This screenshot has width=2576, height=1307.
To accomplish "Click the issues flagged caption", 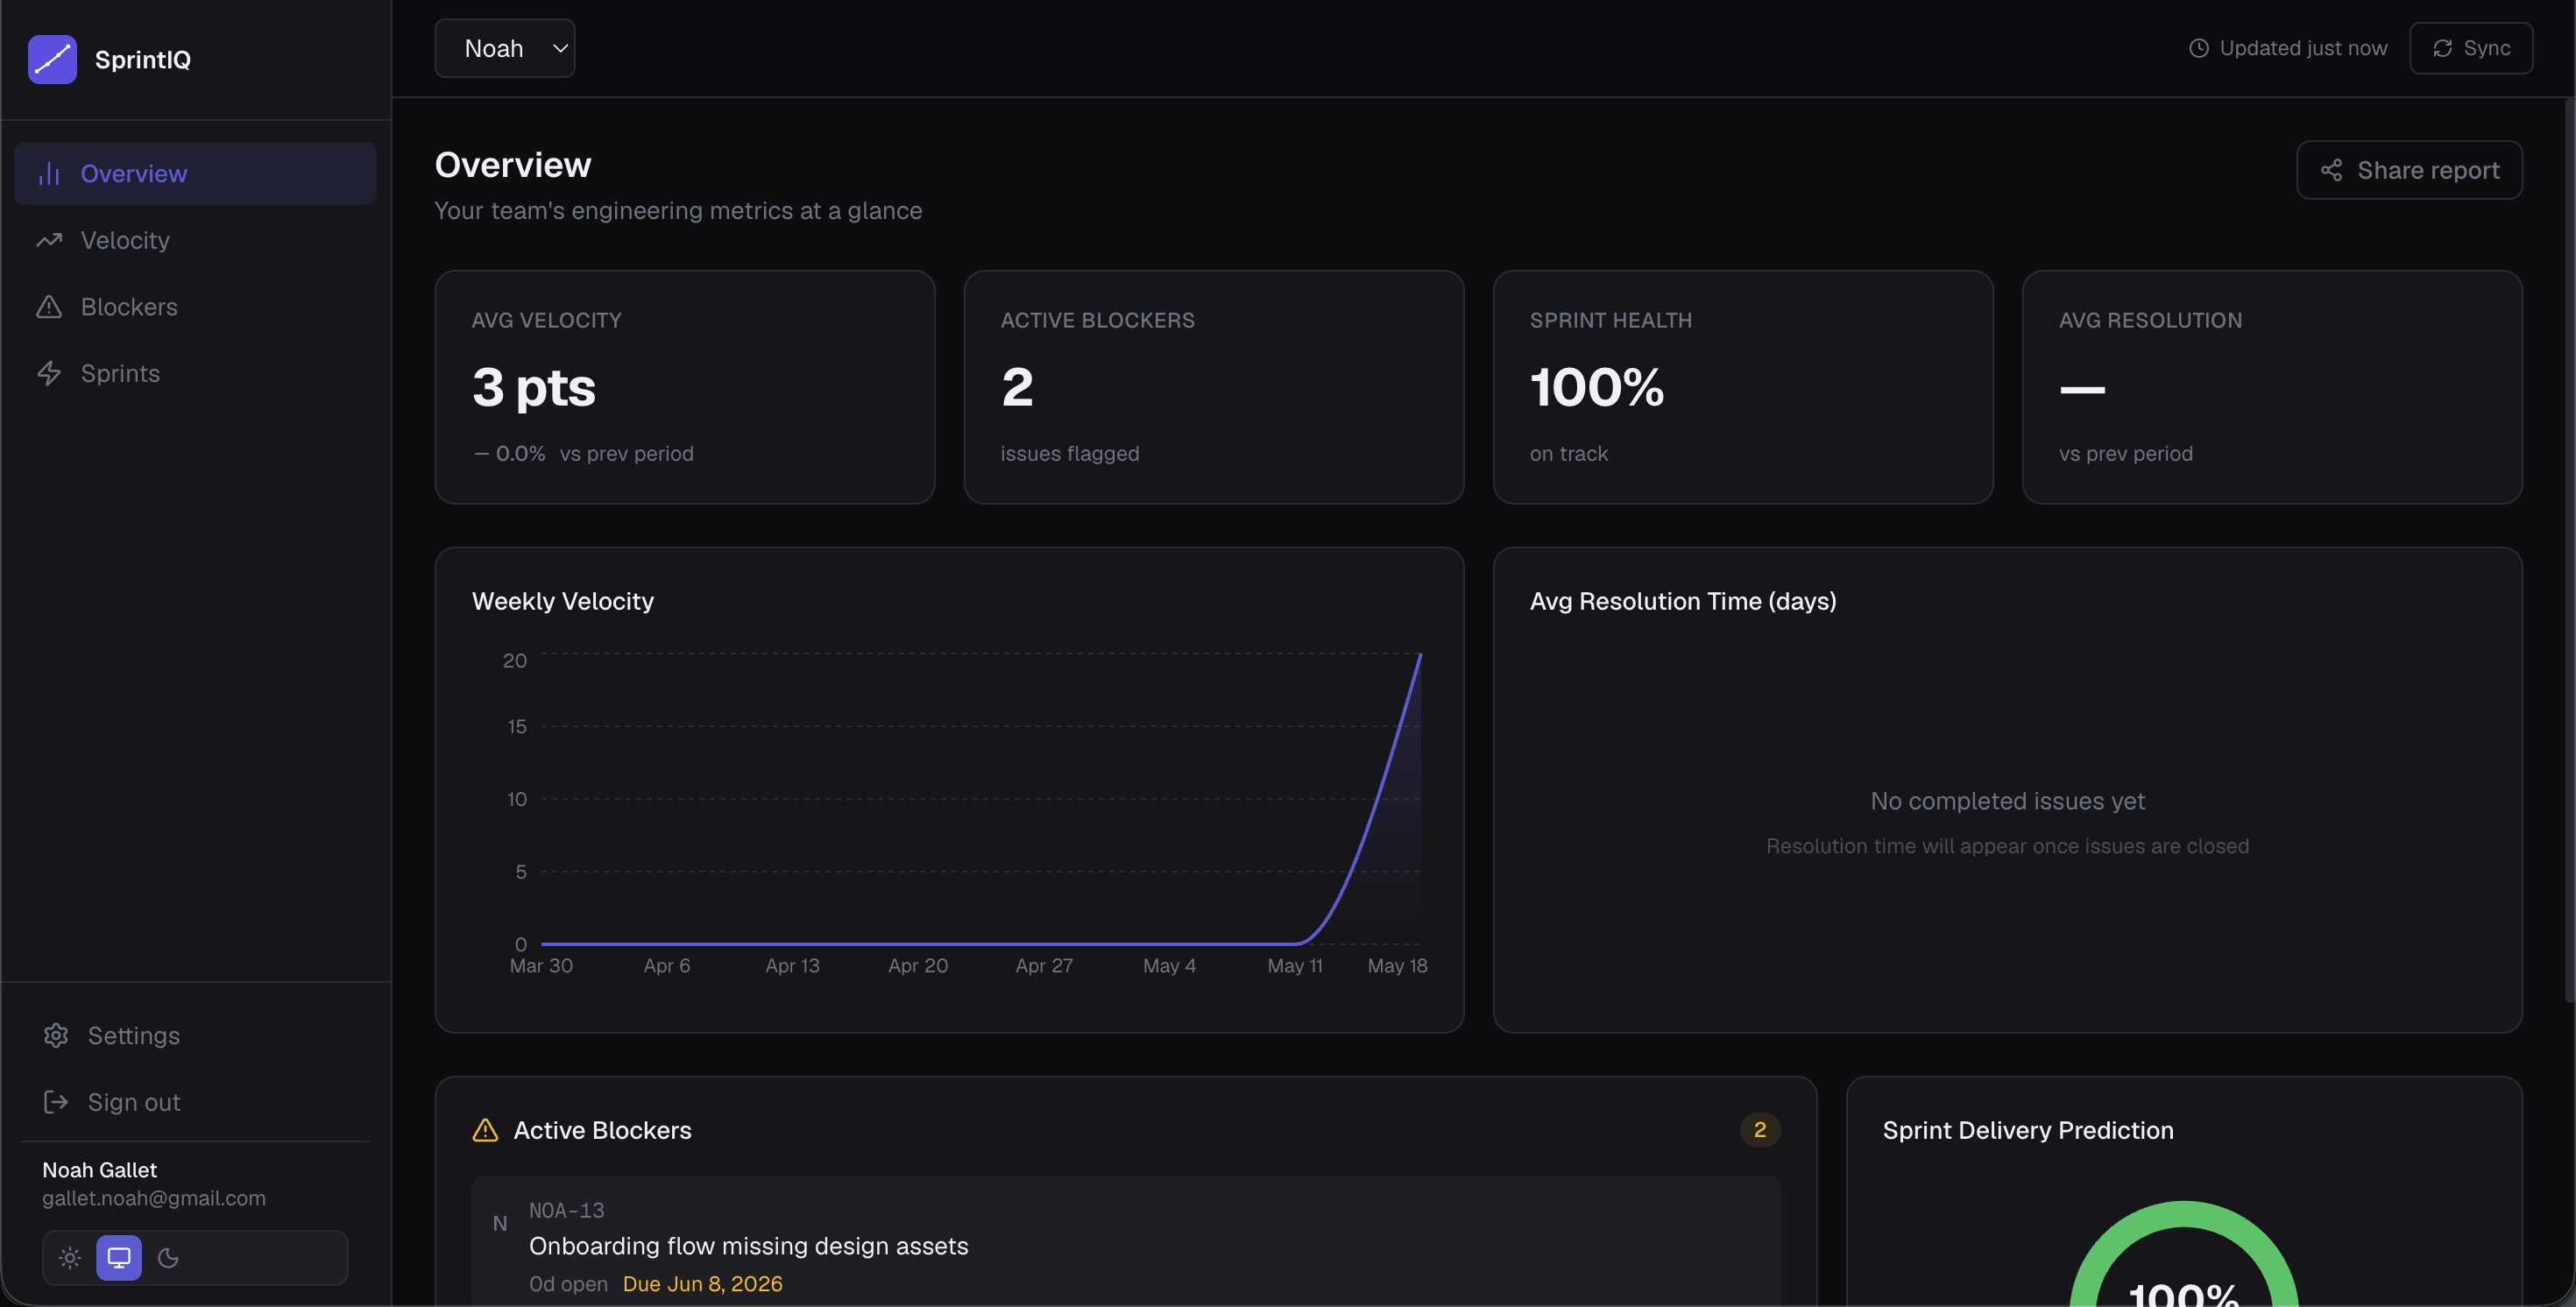I will [1070, 454].
